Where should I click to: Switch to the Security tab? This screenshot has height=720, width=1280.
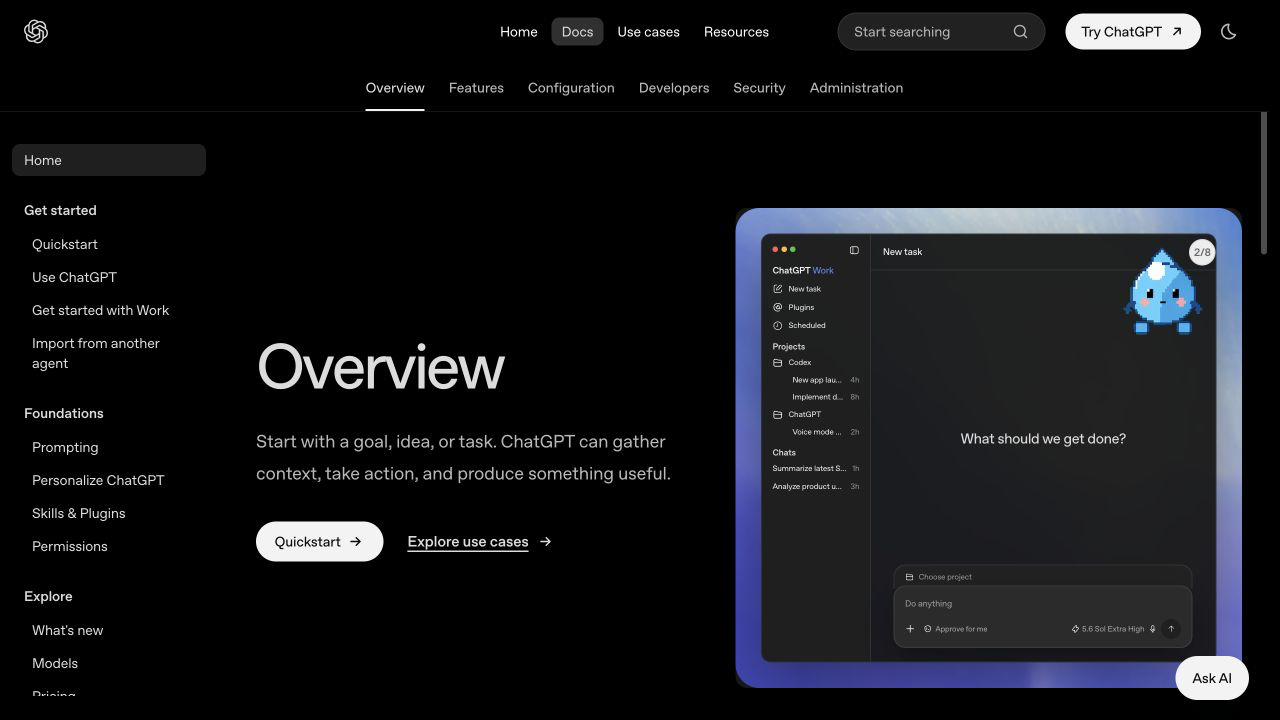pos(759,88)
